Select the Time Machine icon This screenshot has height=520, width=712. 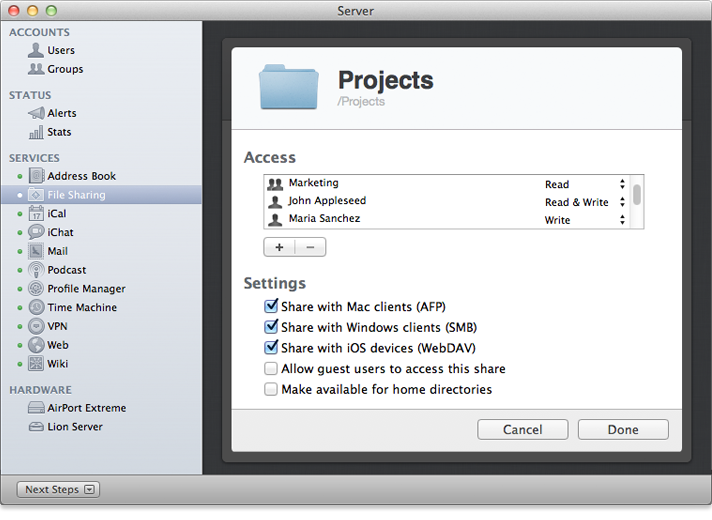(x=36, y=308)
